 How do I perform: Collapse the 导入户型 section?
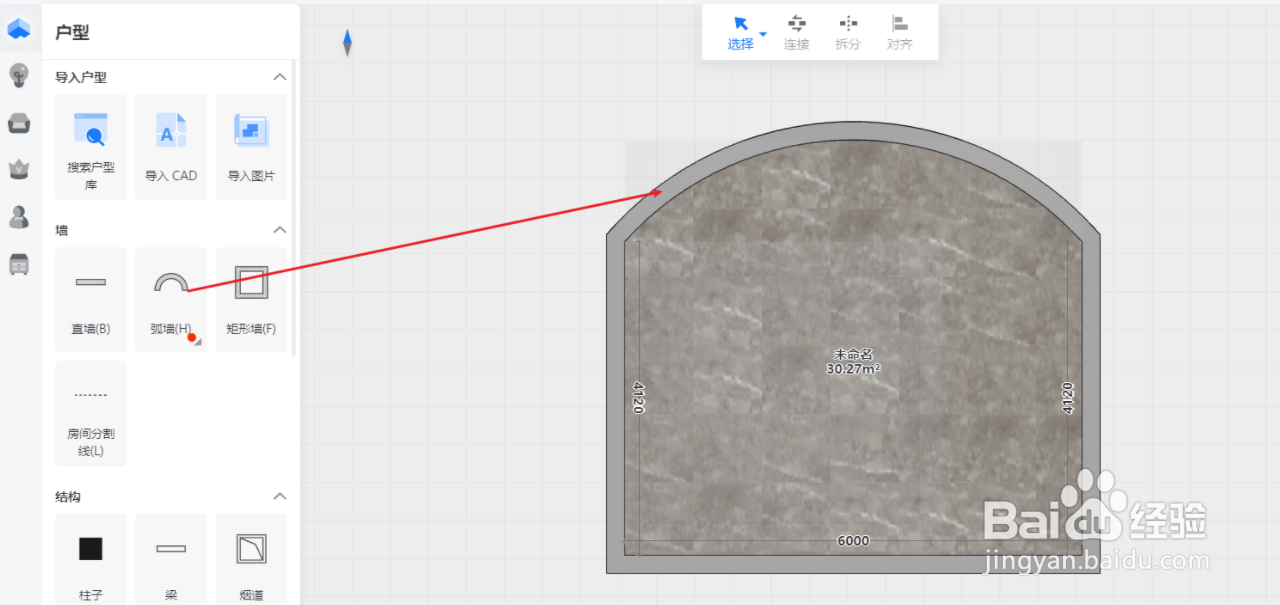coord(280,77)
